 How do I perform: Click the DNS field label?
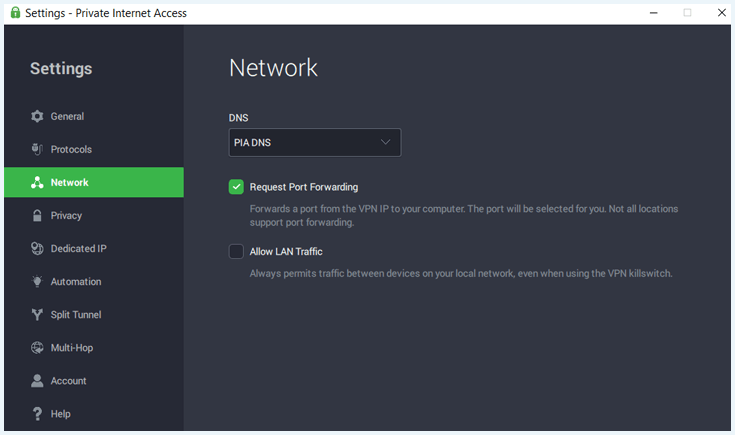click(239, 118)
